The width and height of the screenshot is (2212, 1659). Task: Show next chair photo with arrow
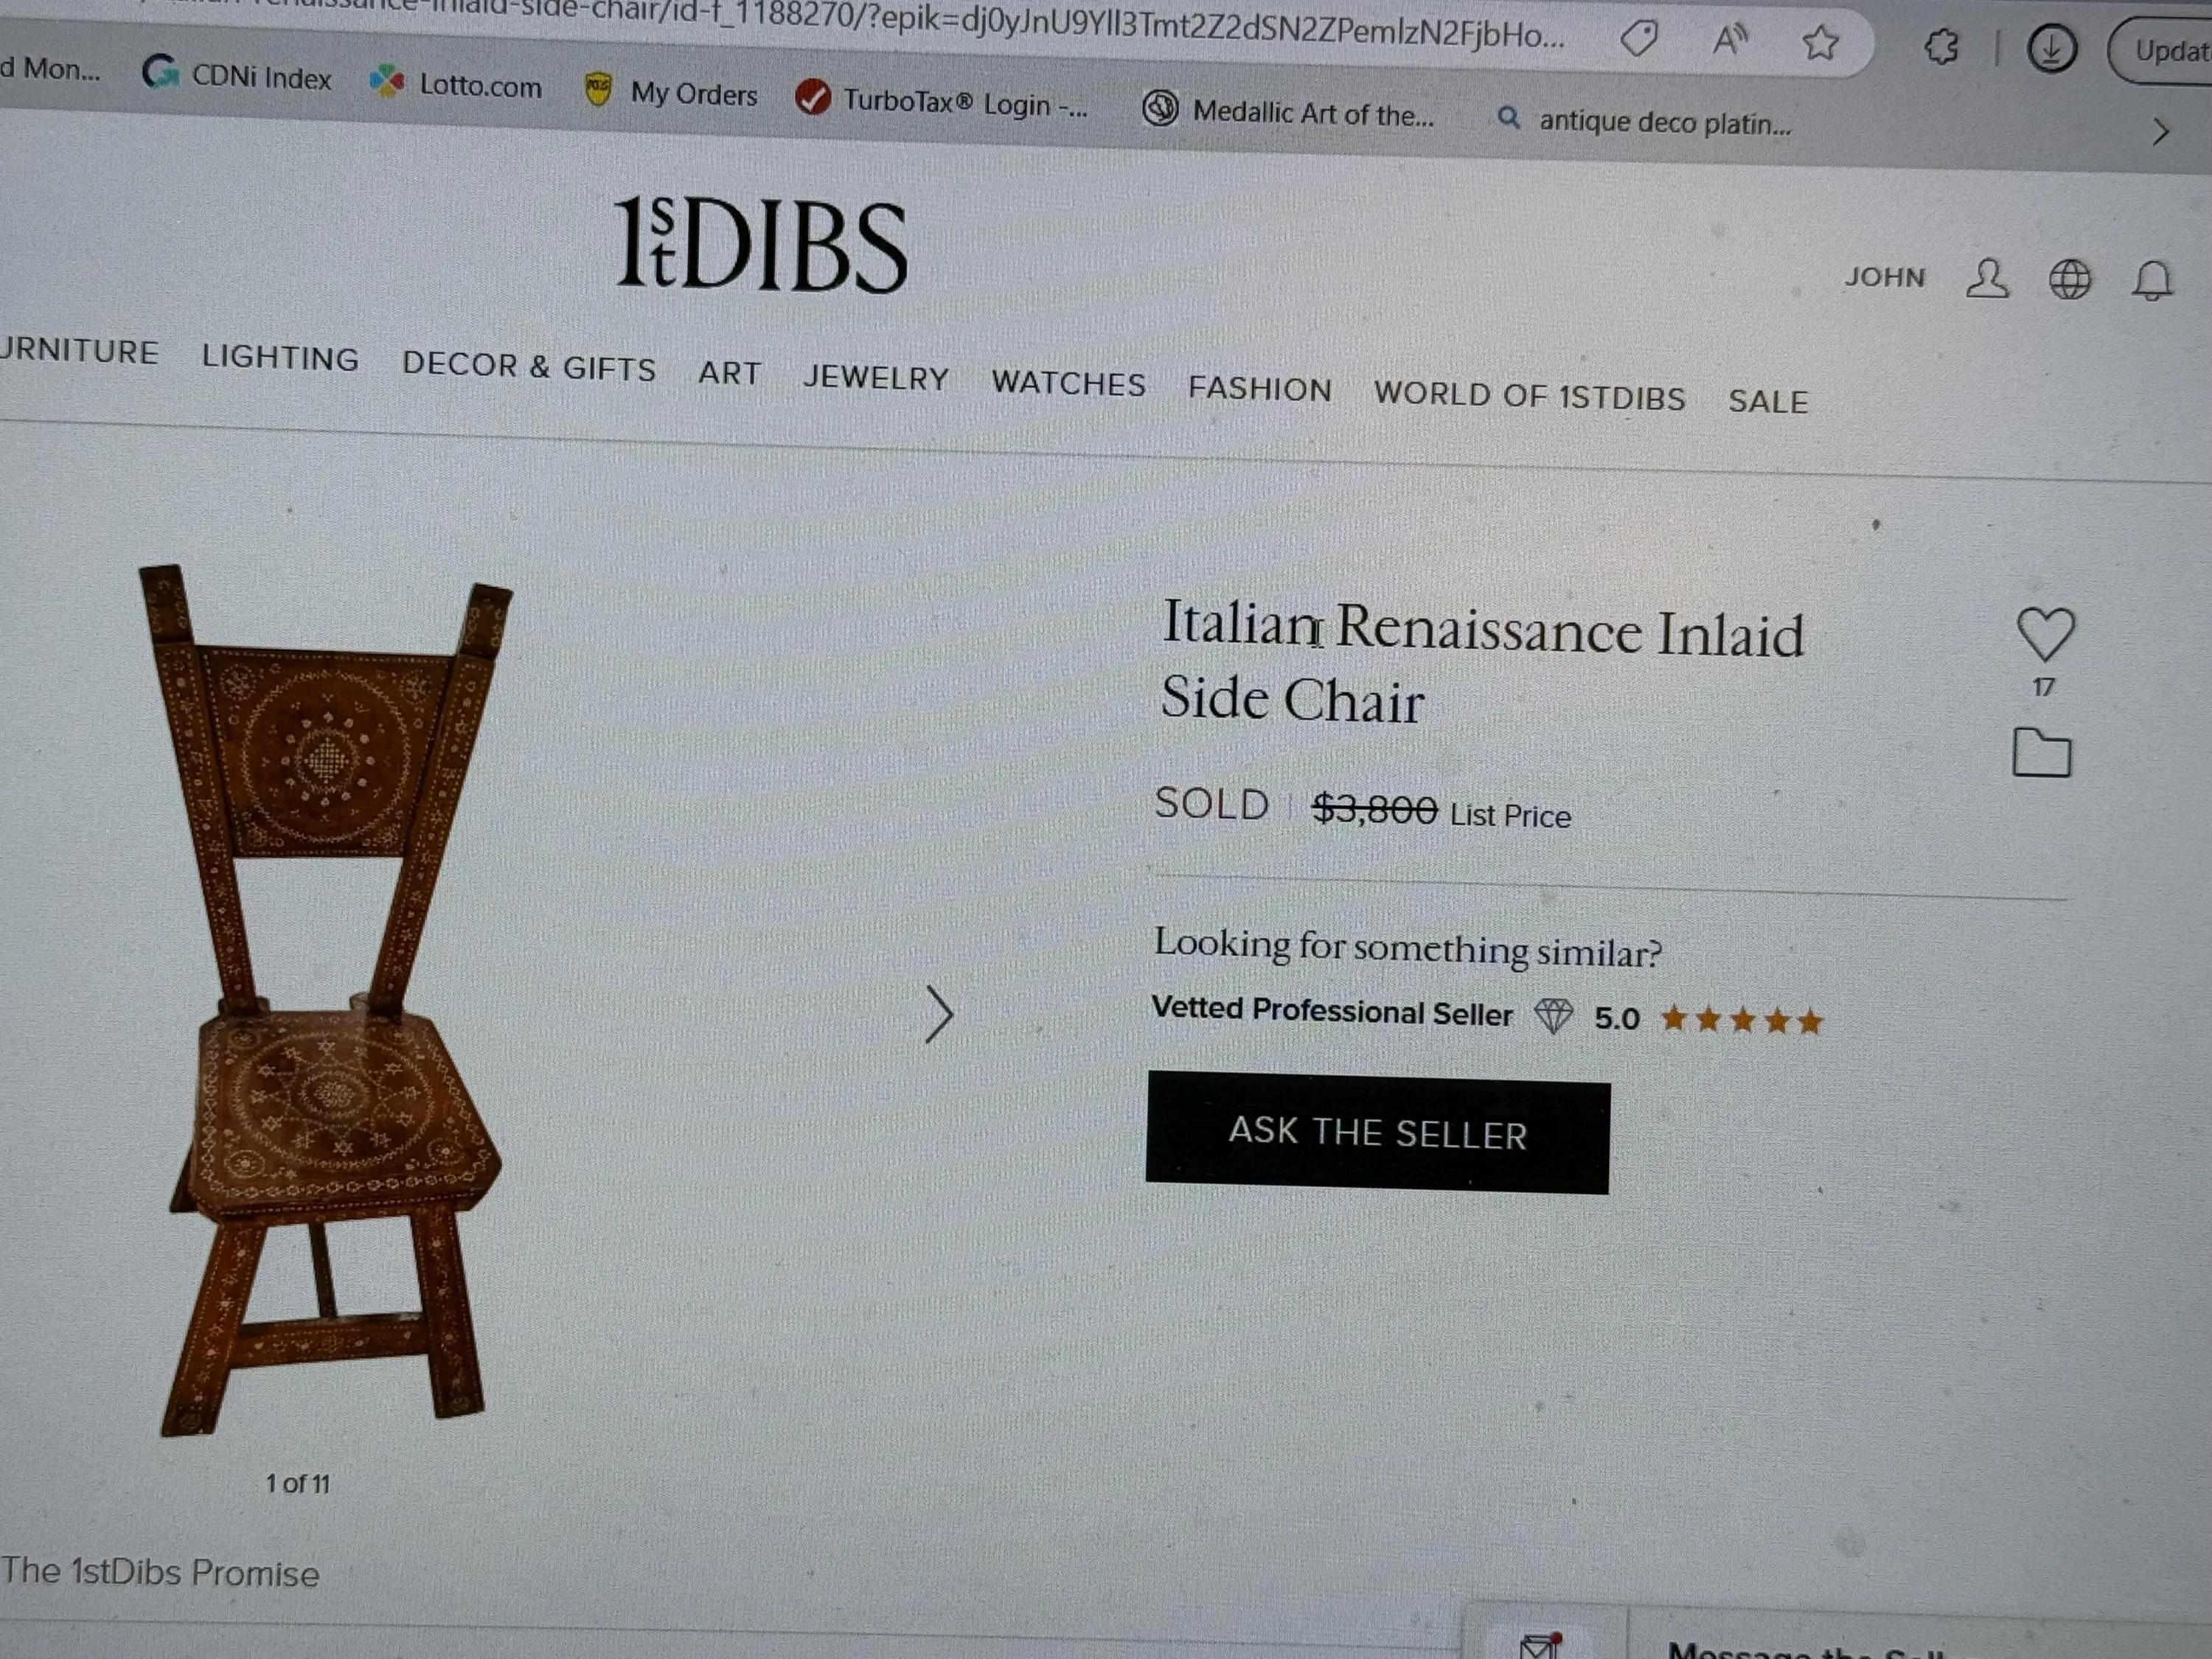pos(938,1015)
